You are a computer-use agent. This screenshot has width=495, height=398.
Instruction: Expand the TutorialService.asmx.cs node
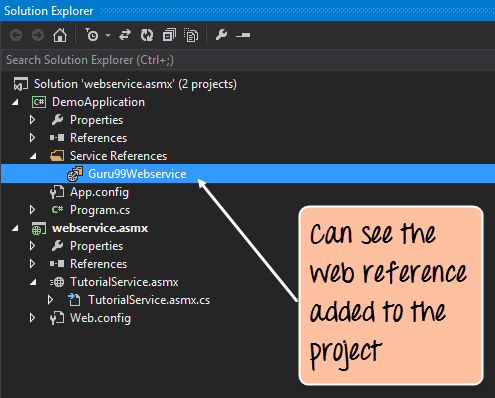click(50, 300)
